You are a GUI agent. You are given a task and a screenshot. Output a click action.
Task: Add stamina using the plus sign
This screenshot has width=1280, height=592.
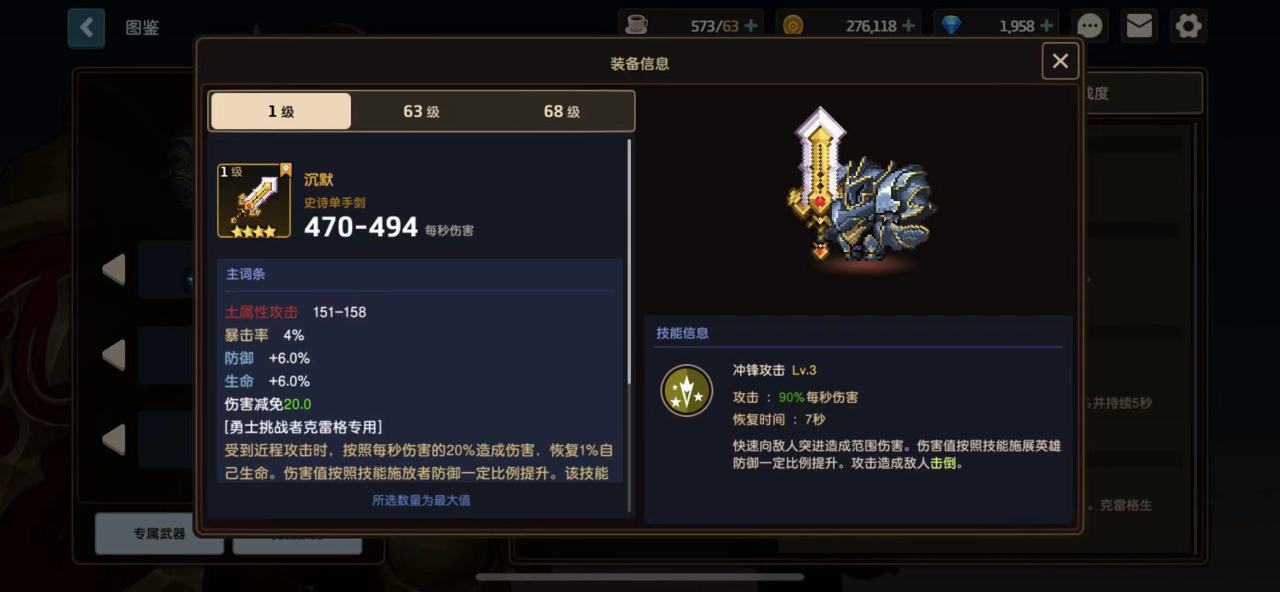751,26
